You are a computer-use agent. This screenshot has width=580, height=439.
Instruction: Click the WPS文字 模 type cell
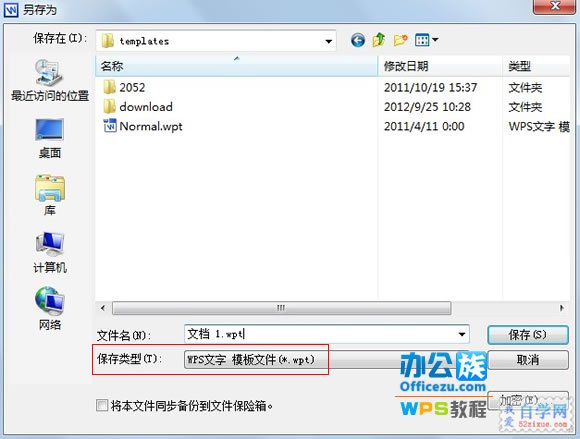pos(539,126)
